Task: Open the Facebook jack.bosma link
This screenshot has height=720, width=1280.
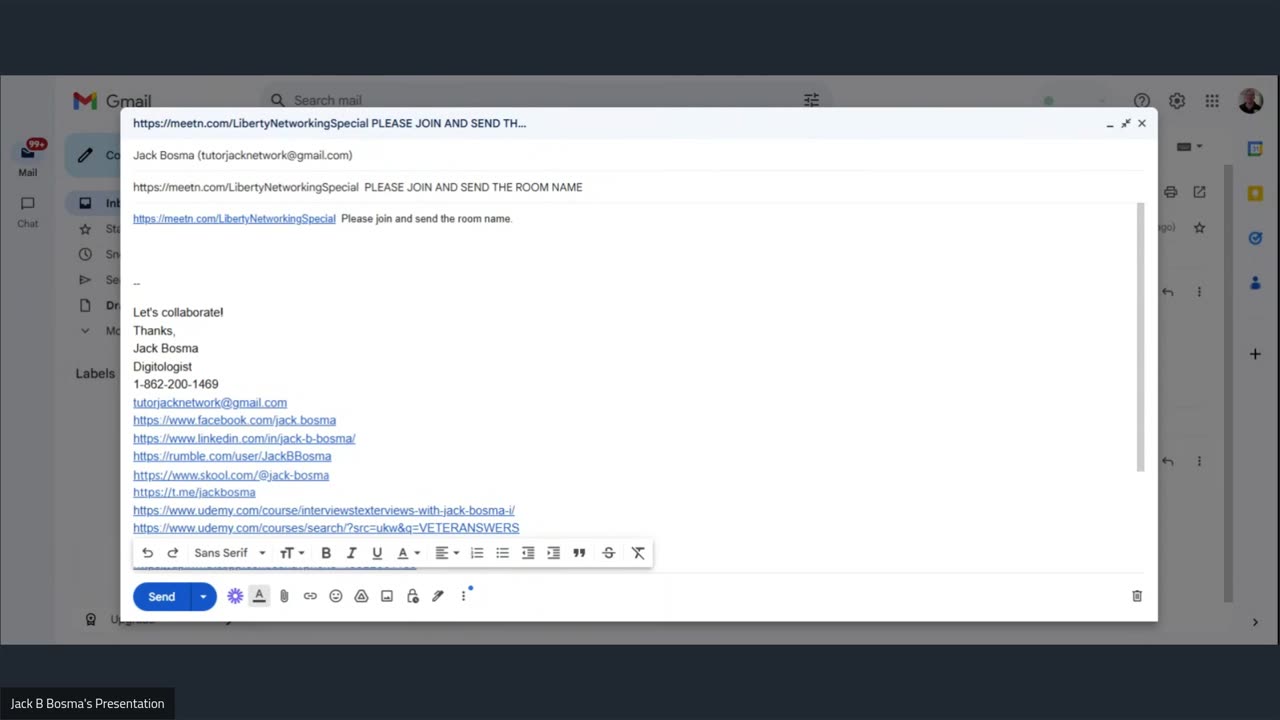Action: (x=234, y=420)
